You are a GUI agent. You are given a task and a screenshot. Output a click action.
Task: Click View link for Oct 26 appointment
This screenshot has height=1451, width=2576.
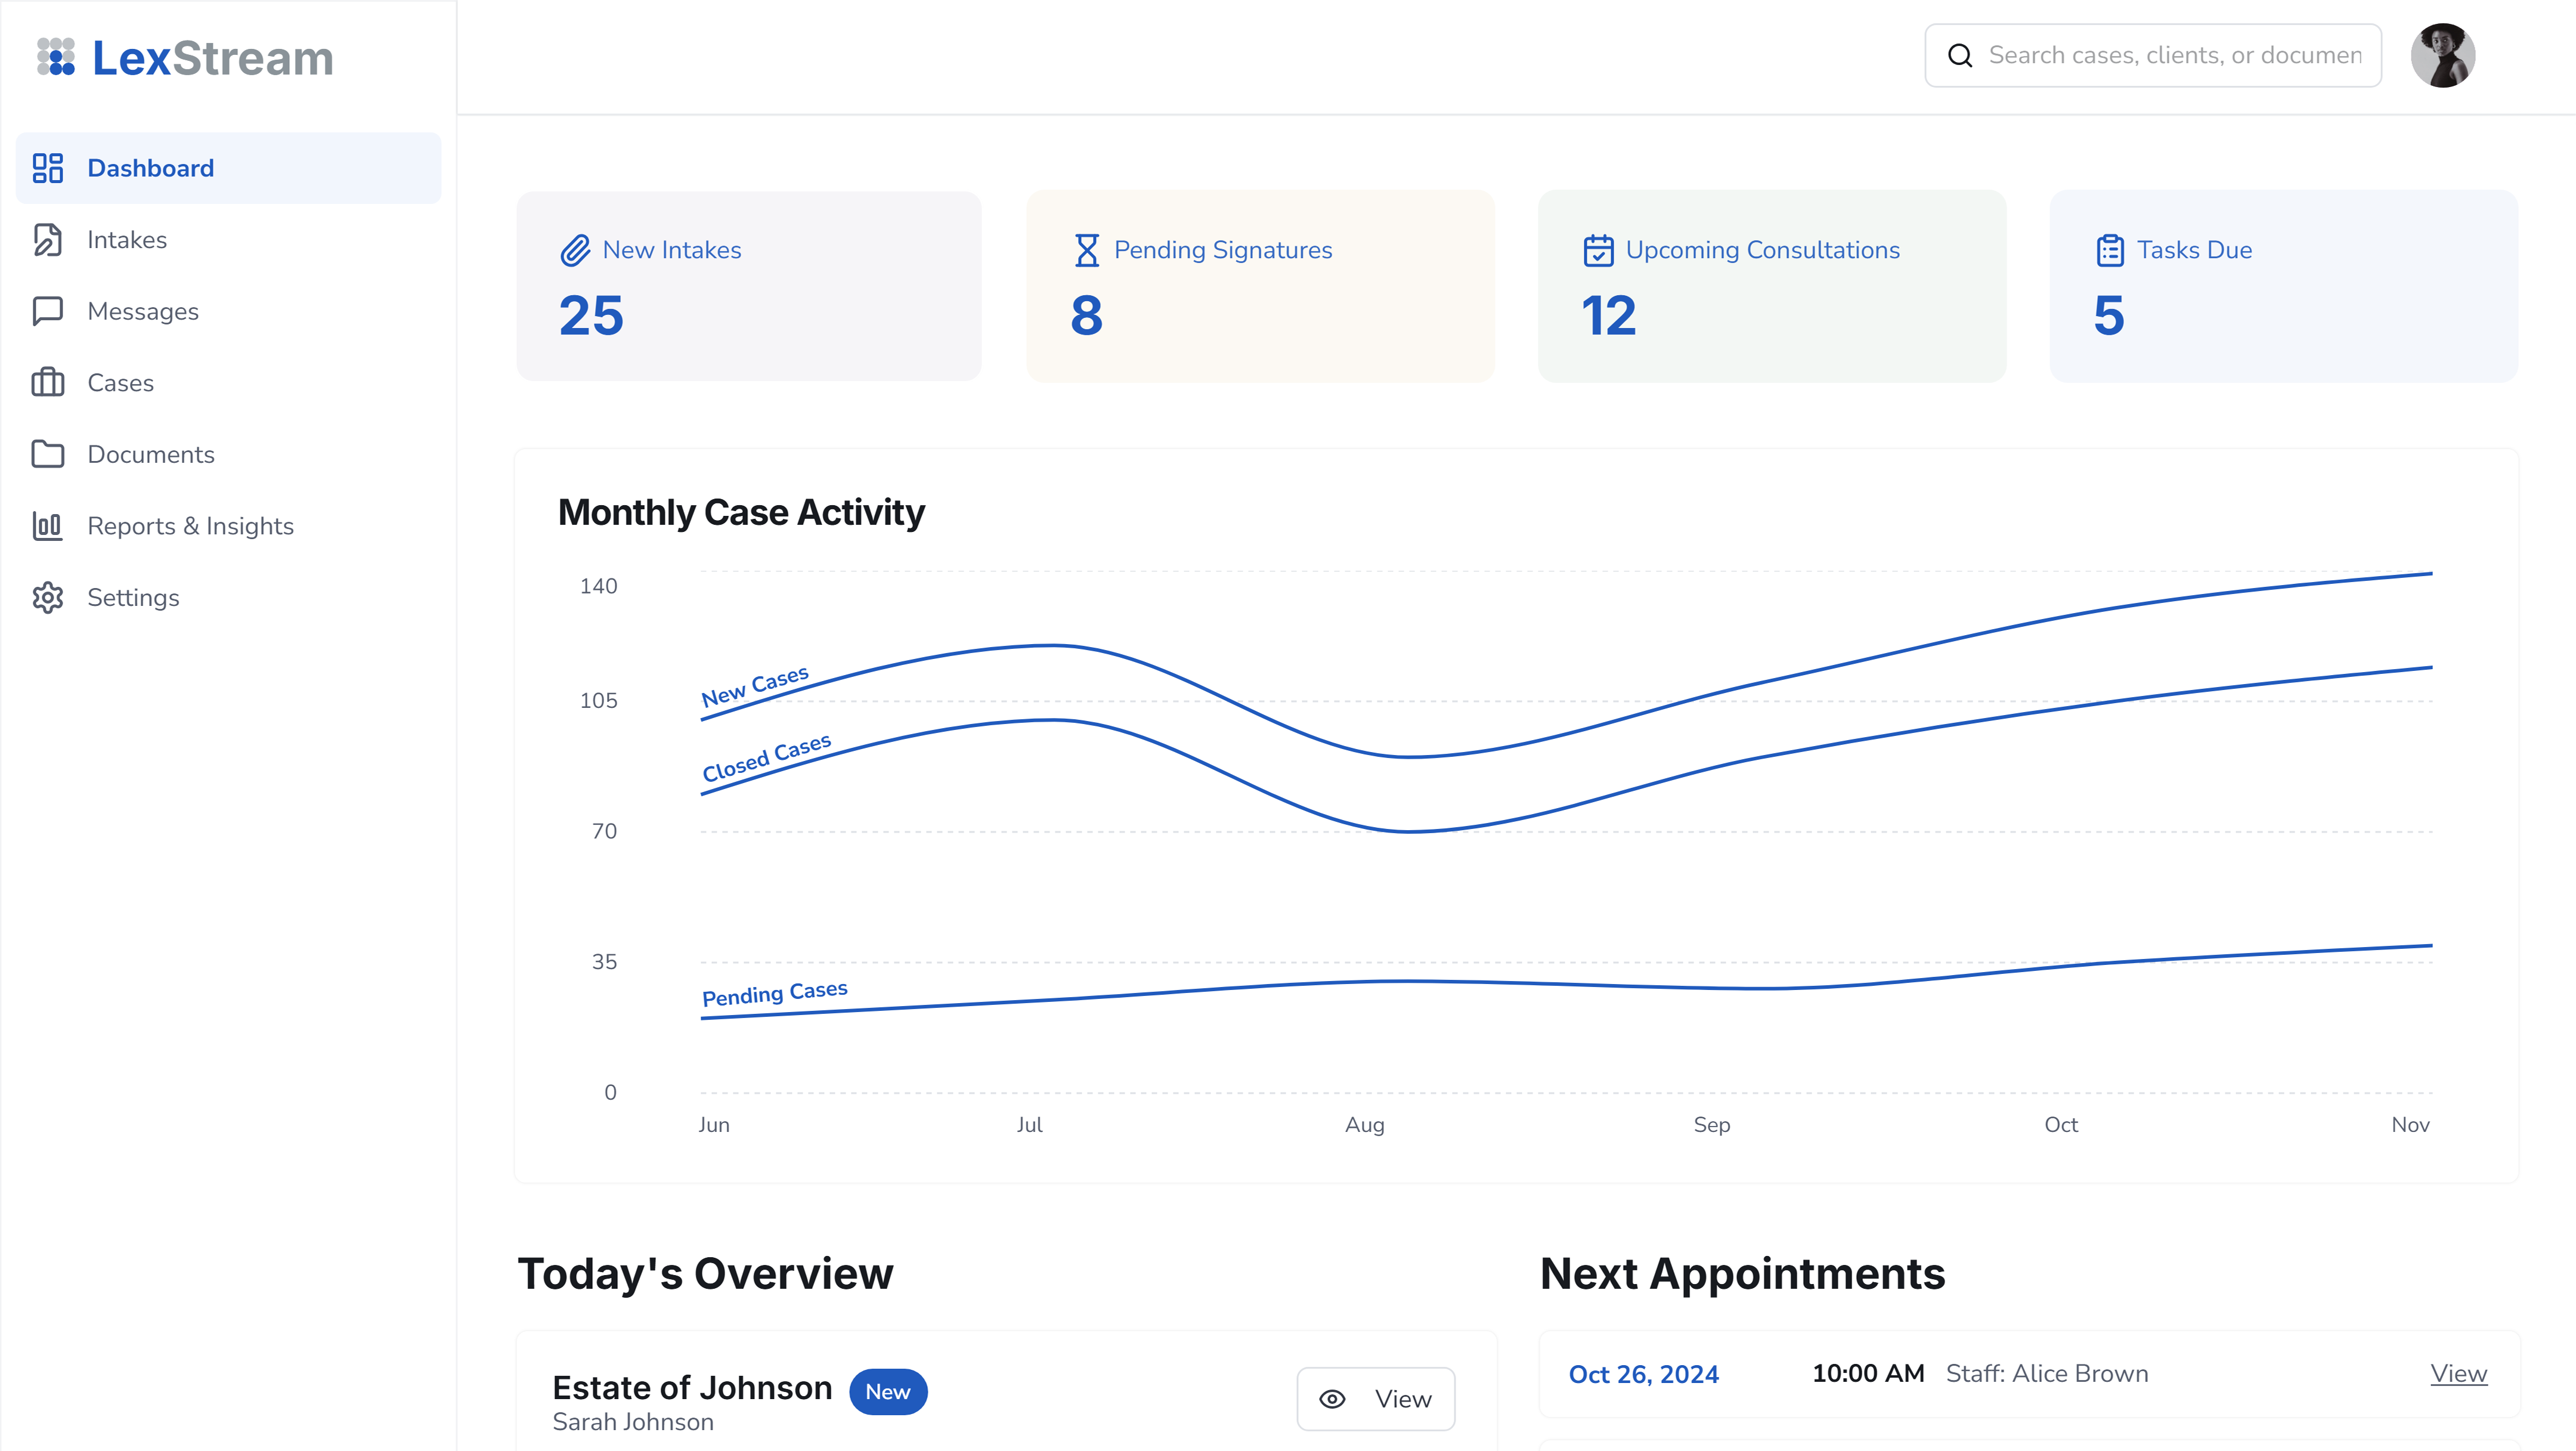coord(2458,1373)
